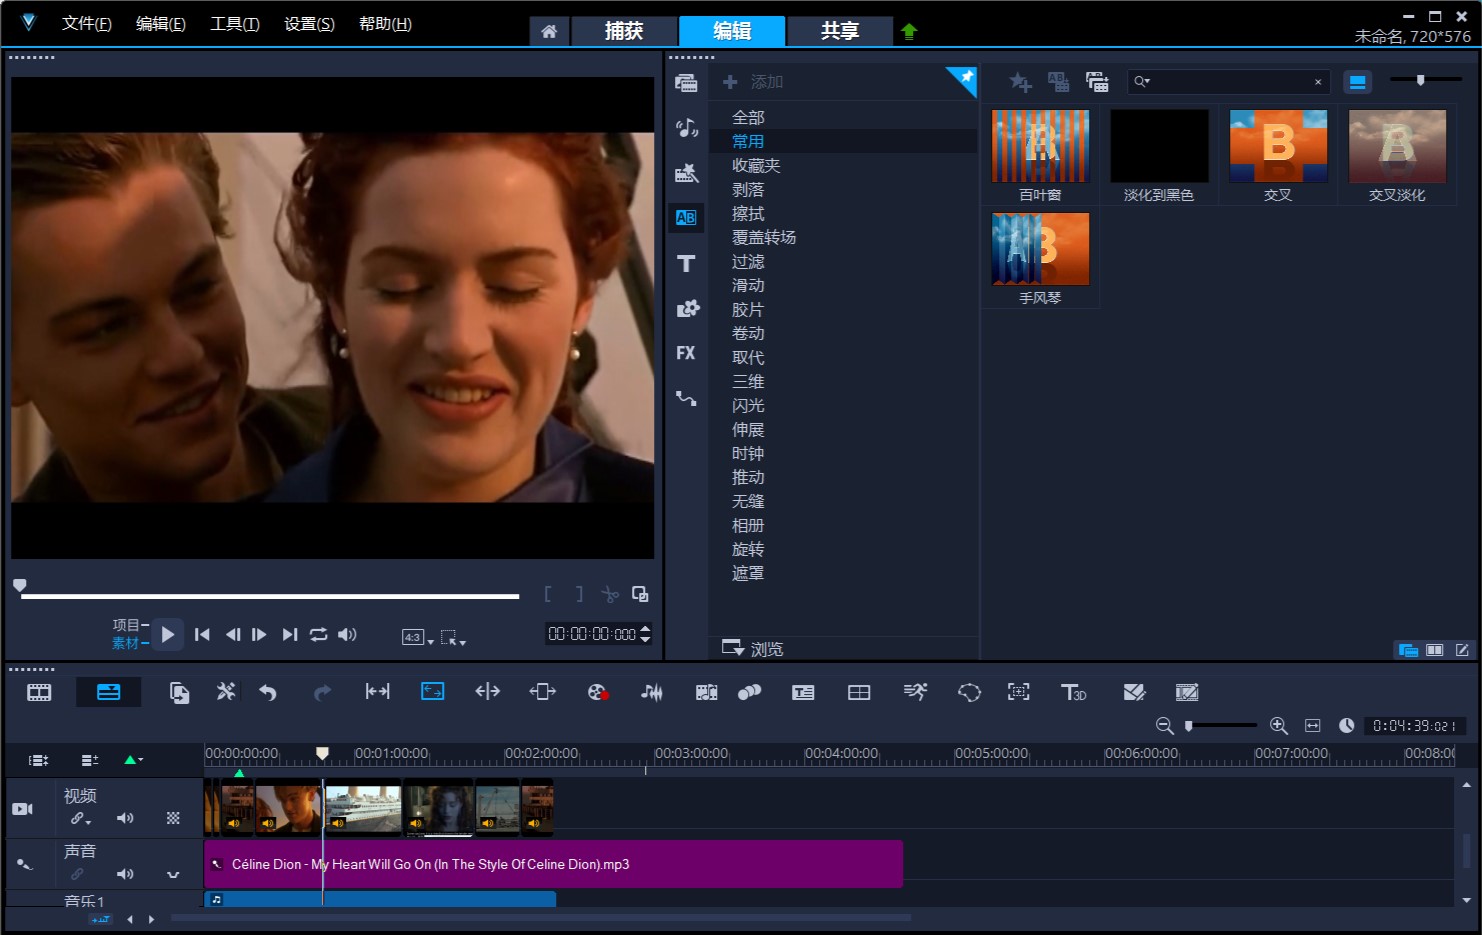Mute the 视频 track speaker
1482x935 pixels.
(x=125, y=818)
